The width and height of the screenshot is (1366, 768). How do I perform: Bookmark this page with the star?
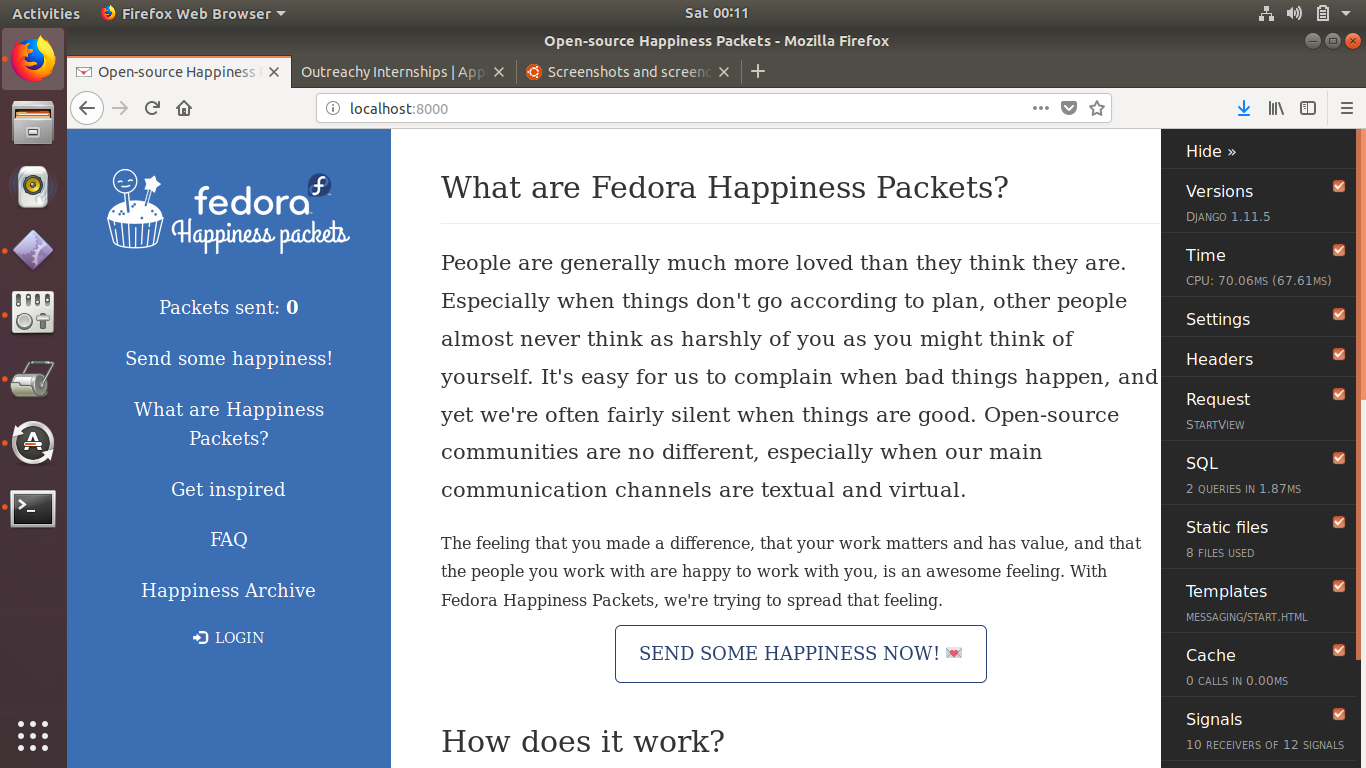click(x=1097, y=108)
